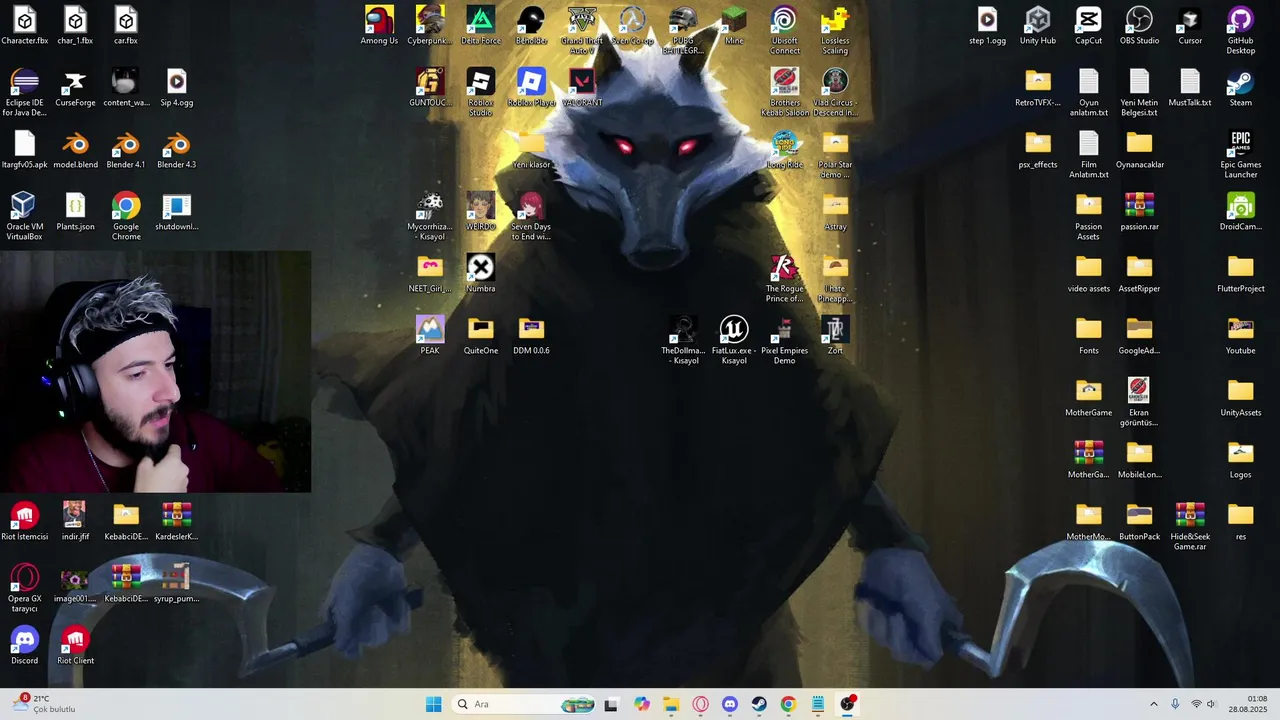Image resolution: width=1280 pixels, height=720 pixels.
Task: Select the Blender 4.1 shortcut
Action: click(126, 150)
